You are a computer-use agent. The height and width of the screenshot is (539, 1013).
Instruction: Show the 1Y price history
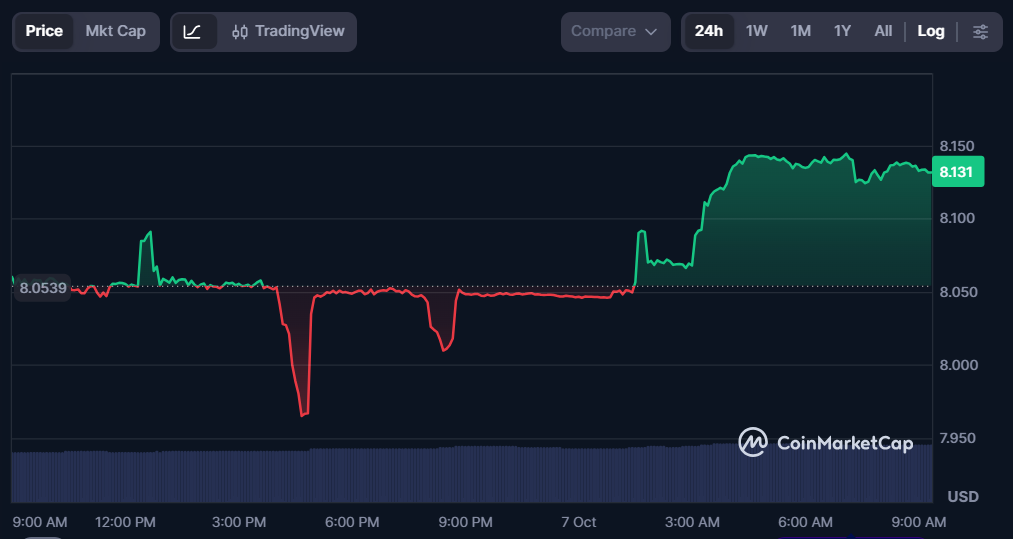tap(842, 32)
